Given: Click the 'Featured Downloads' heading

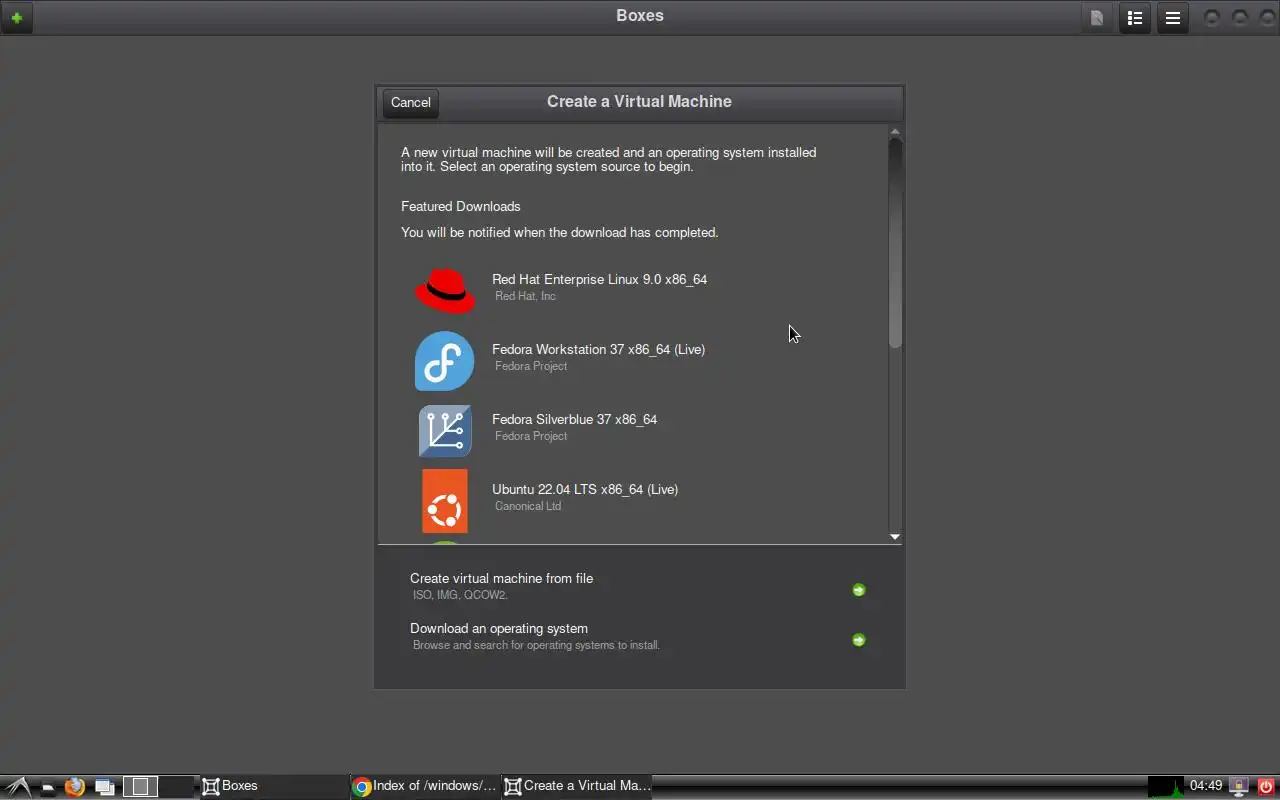Looking at the screenshot, I should [461, 206].
